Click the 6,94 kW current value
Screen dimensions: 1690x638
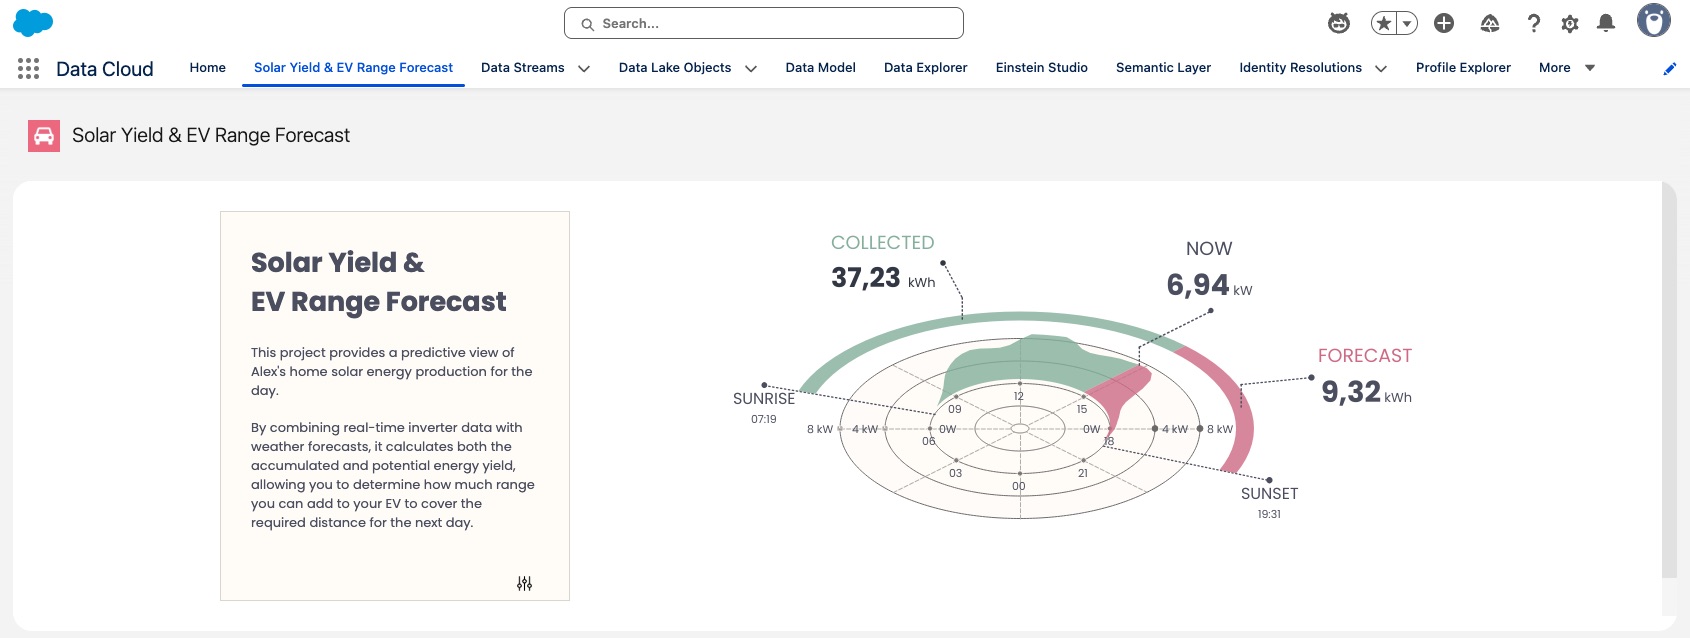click(x=1209, y=286)
